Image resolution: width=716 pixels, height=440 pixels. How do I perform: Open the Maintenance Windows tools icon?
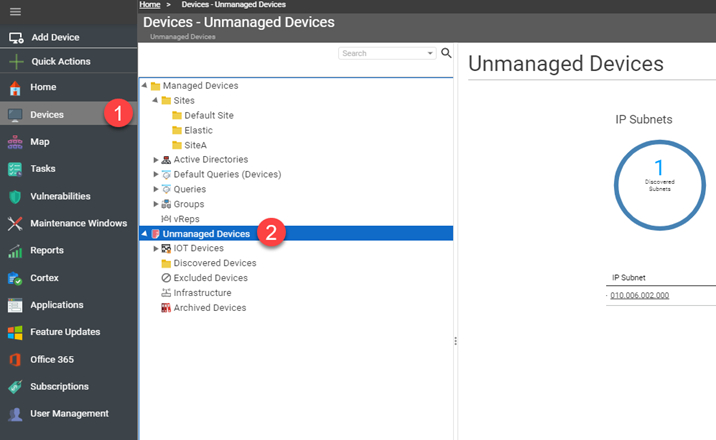click(15, 223)
